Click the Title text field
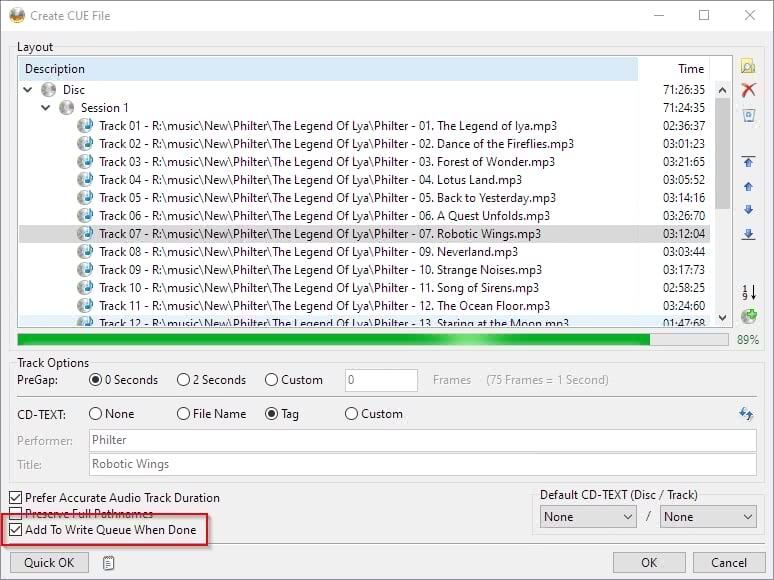Viewport: 774px width, 580px height. [x=423, y=464]
